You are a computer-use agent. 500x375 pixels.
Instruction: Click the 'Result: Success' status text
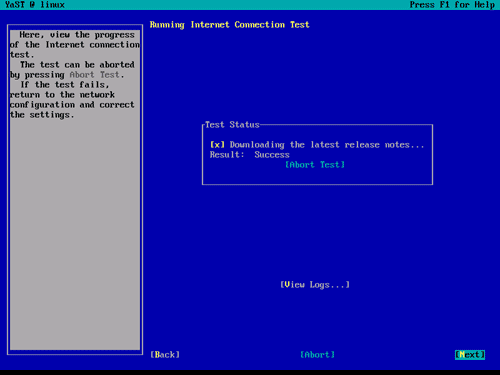pyautogui.click(x=250, y=155)
